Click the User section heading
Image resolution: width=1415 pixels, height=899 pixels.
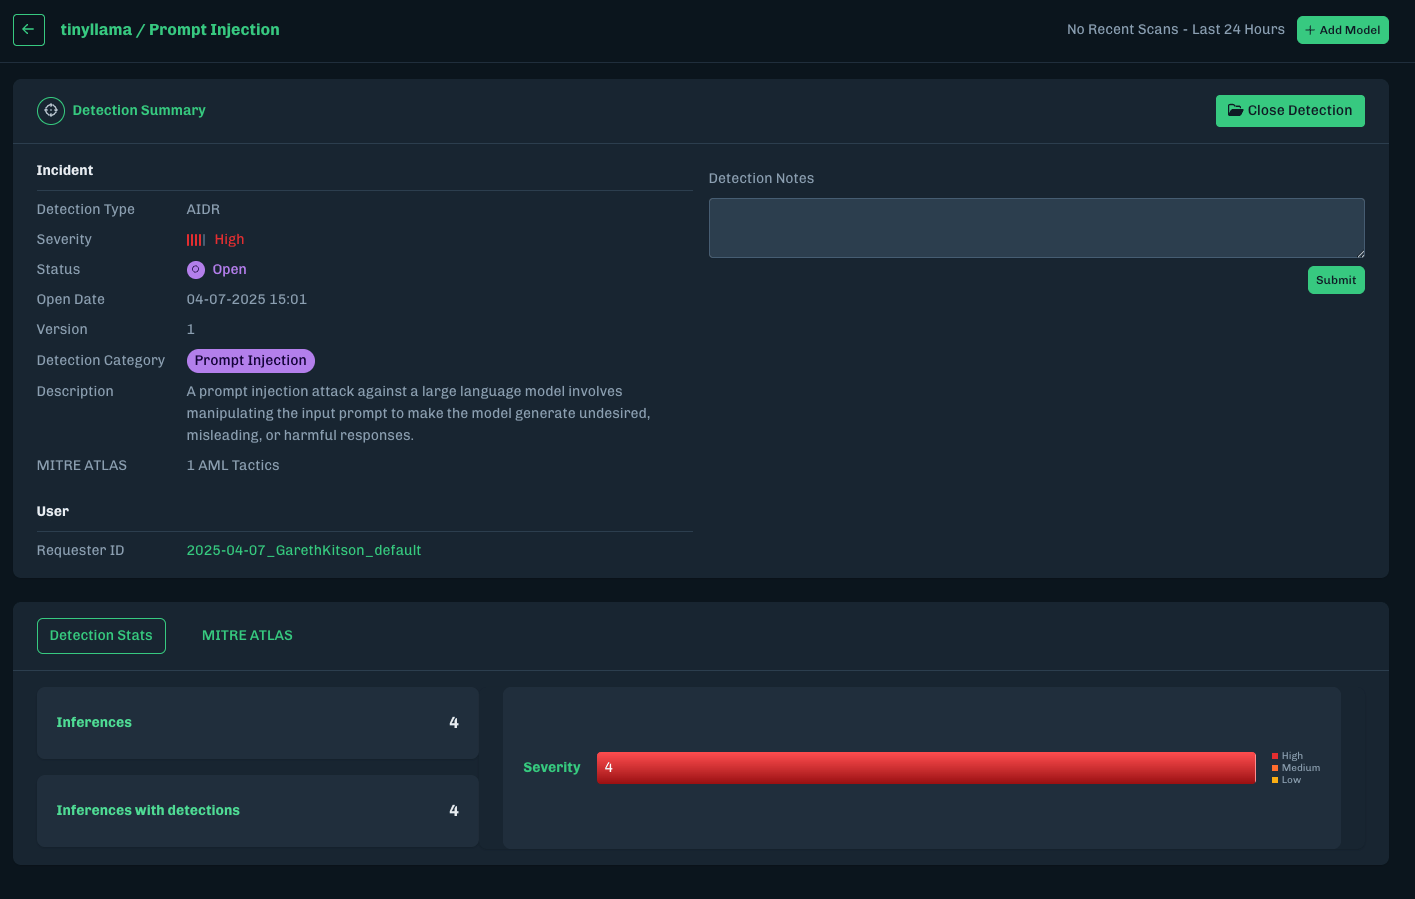(x=53, y=512)
